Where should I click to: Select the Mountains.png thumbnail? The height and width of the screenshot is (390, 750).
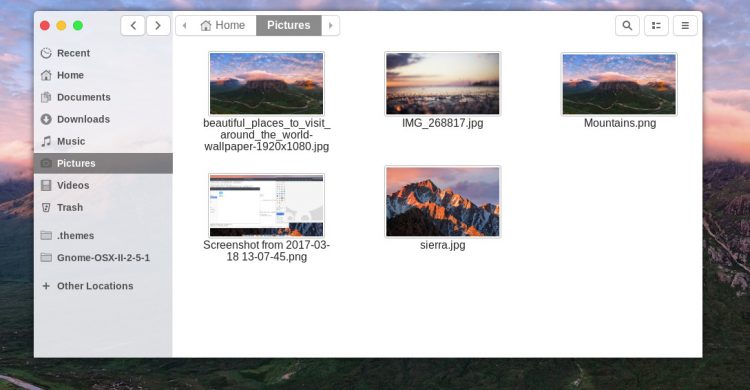pos(619,84)
